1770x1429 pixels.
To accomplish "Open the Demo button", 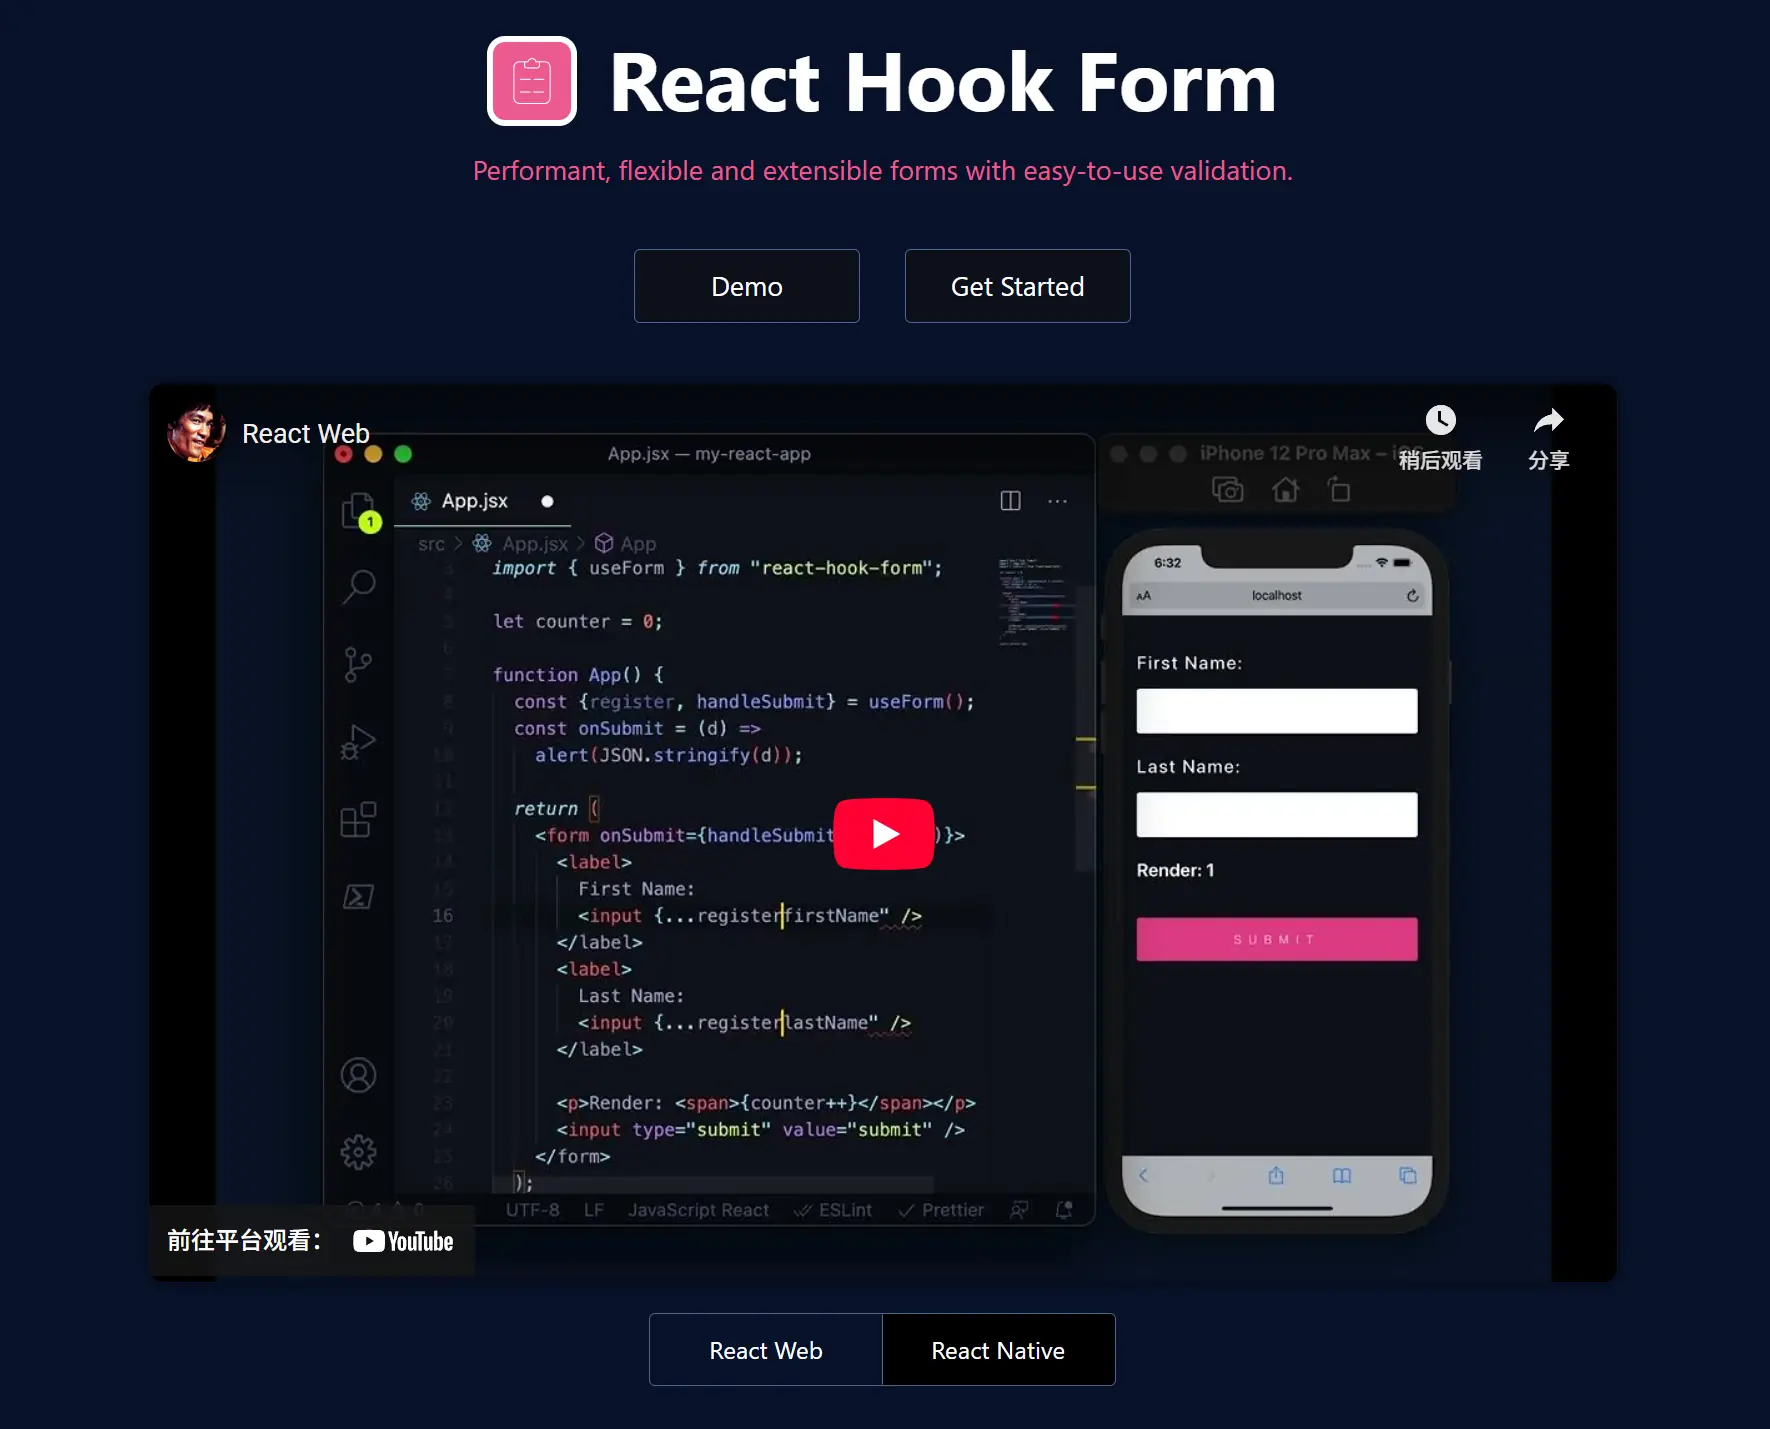I will point(747,286).
